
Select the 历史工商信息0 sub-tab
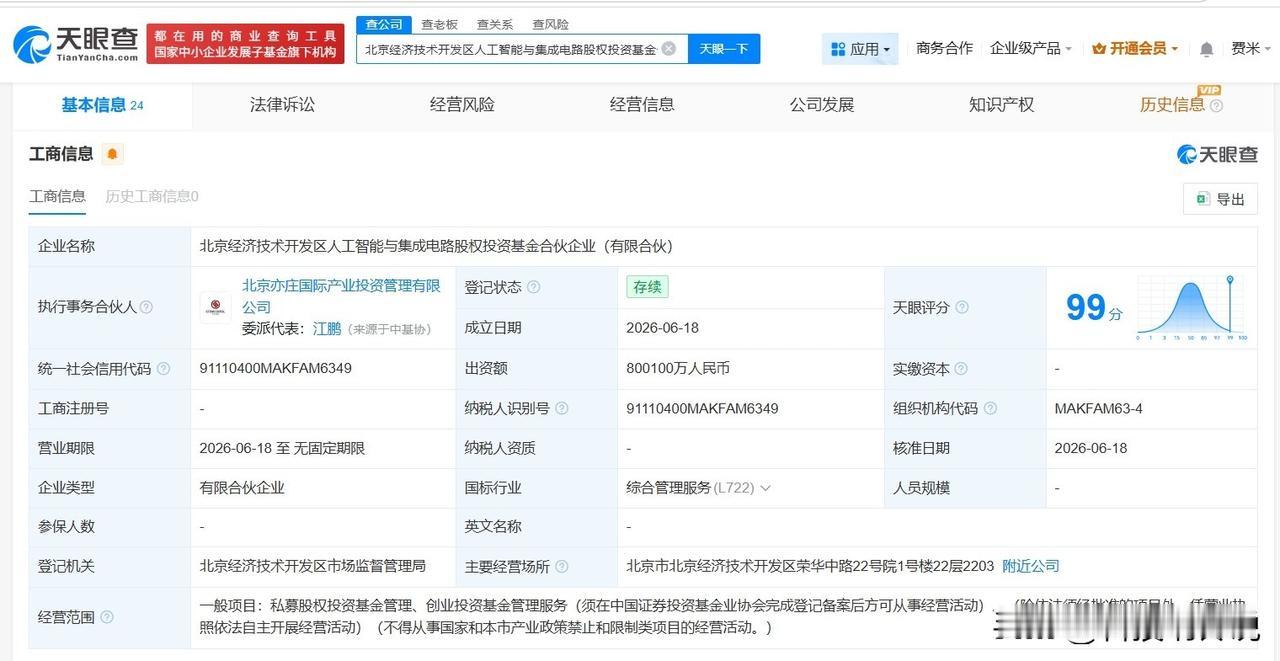pyautogui.click(x=152, y=197)
